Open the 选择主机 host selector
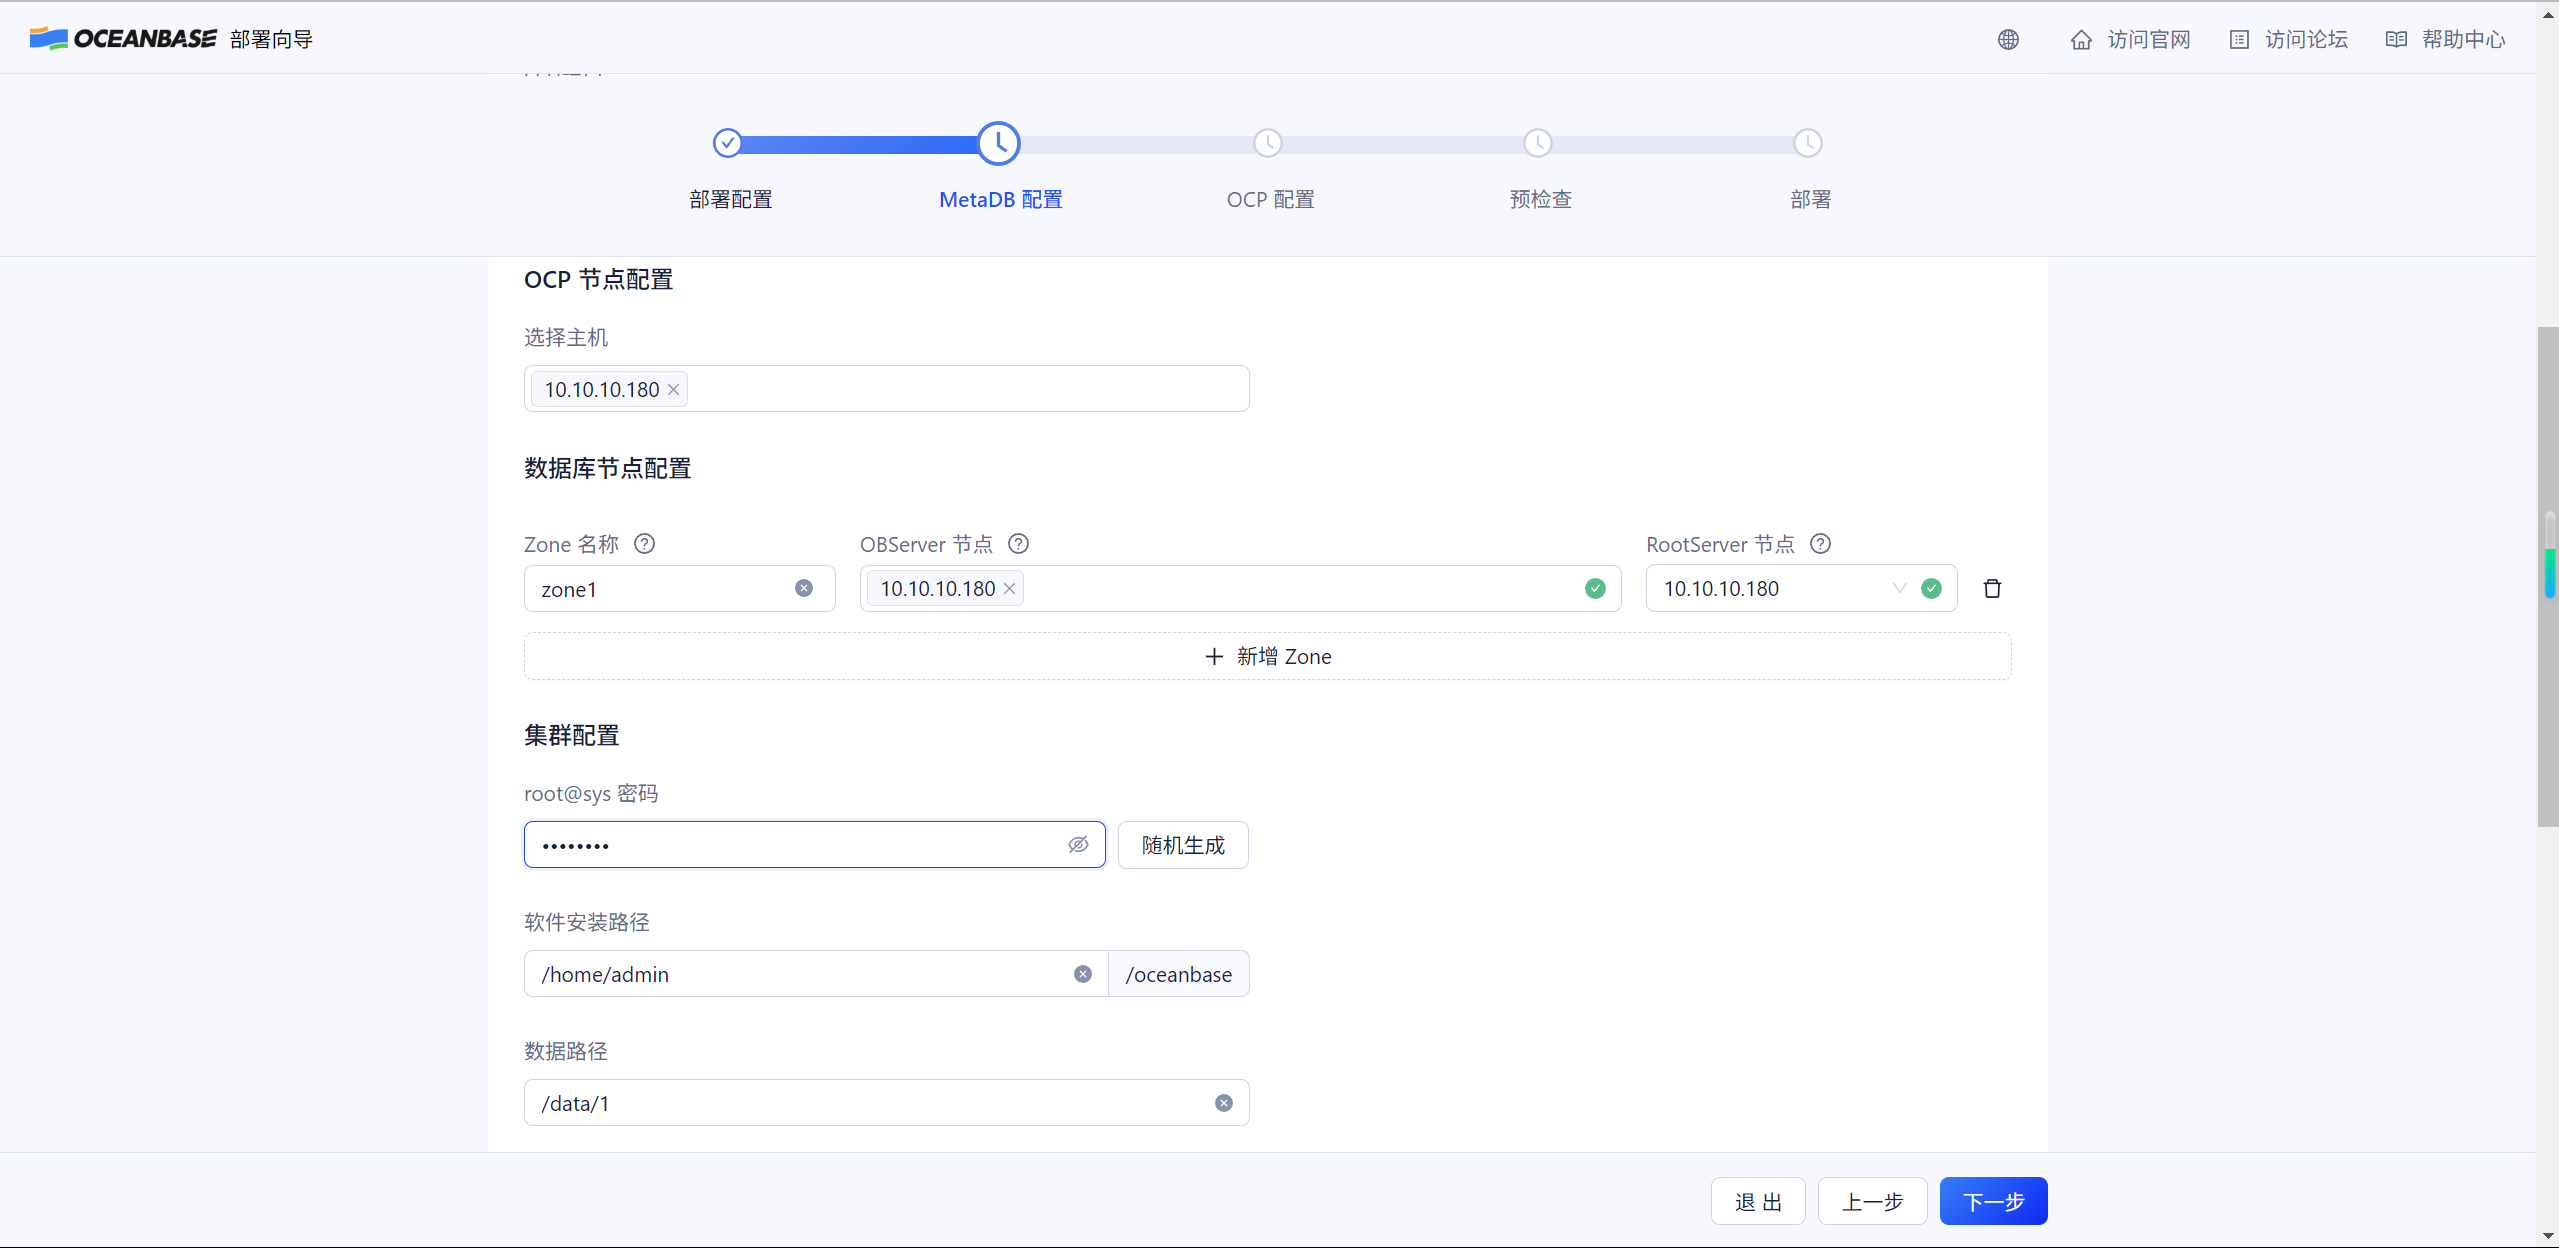 (960, 389)
